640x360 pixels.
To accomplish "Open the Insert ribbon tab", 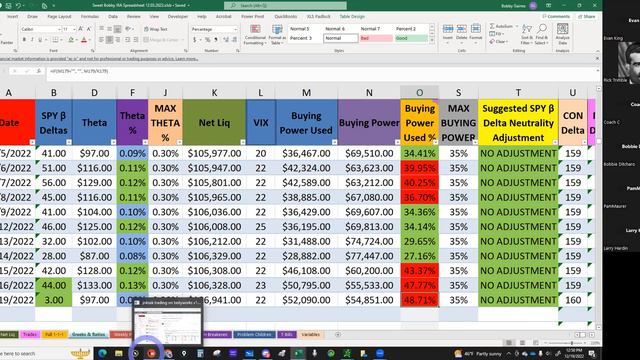I will click(13, 17).
